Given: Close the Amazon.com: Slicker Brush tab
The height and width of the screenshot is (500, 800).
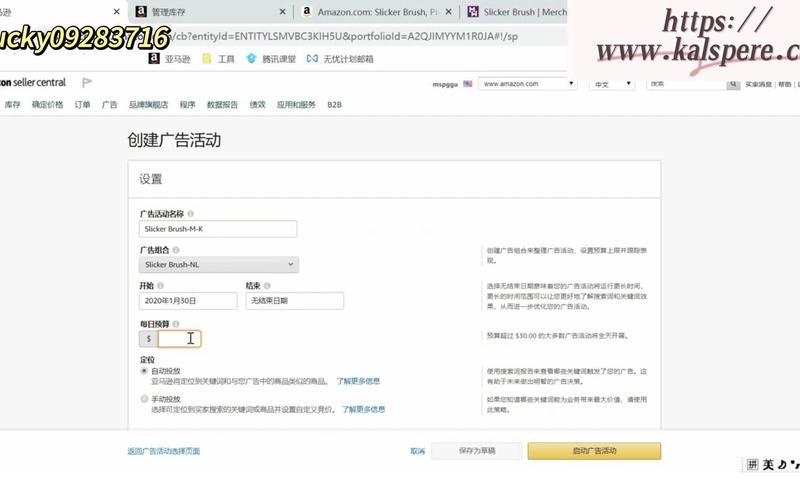Looking at the screenshot, I should tap(448, 12).
